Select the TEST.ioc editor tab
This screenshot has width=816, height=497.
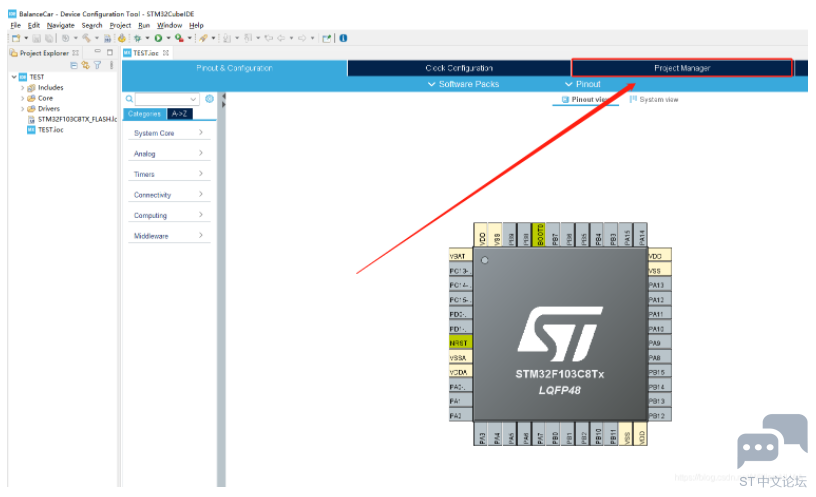click(146, 53)
